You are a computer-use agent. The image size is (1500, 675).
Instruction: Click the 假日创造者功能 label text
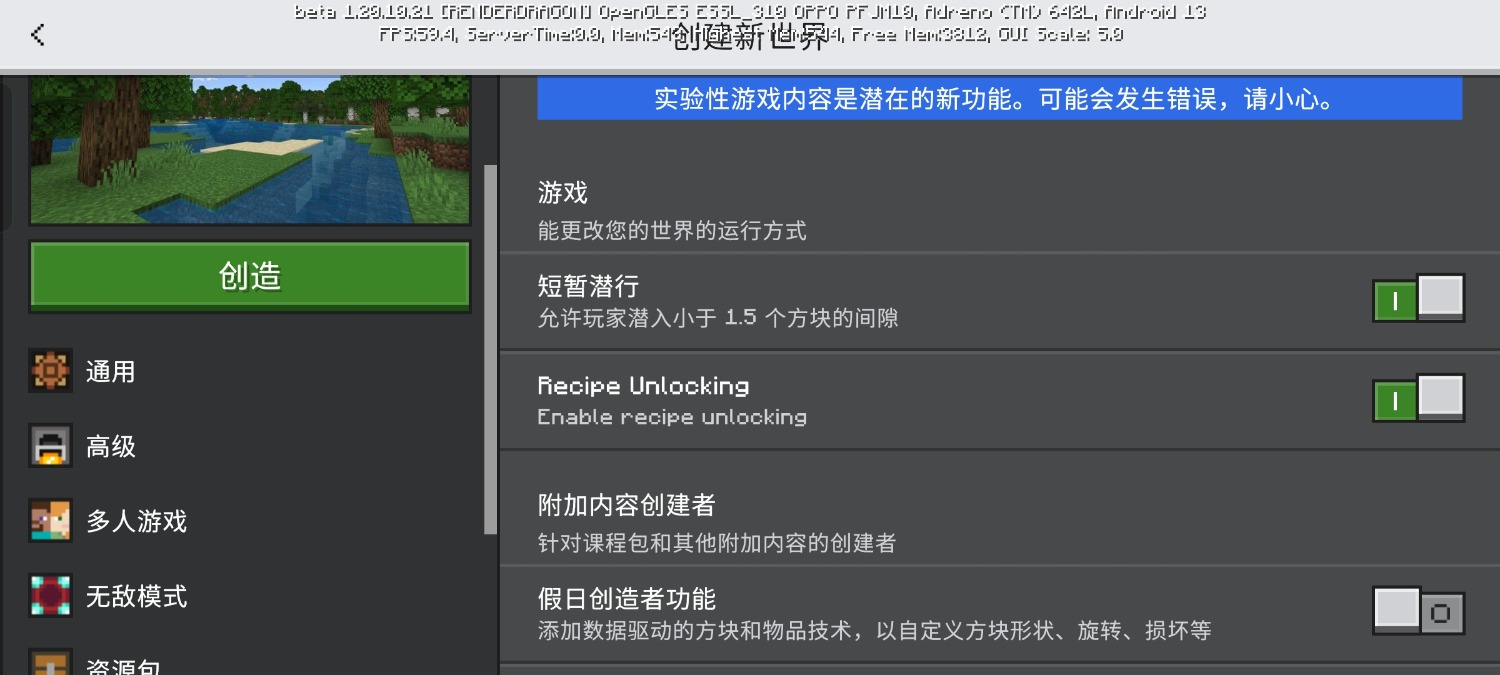click(627, 599)
